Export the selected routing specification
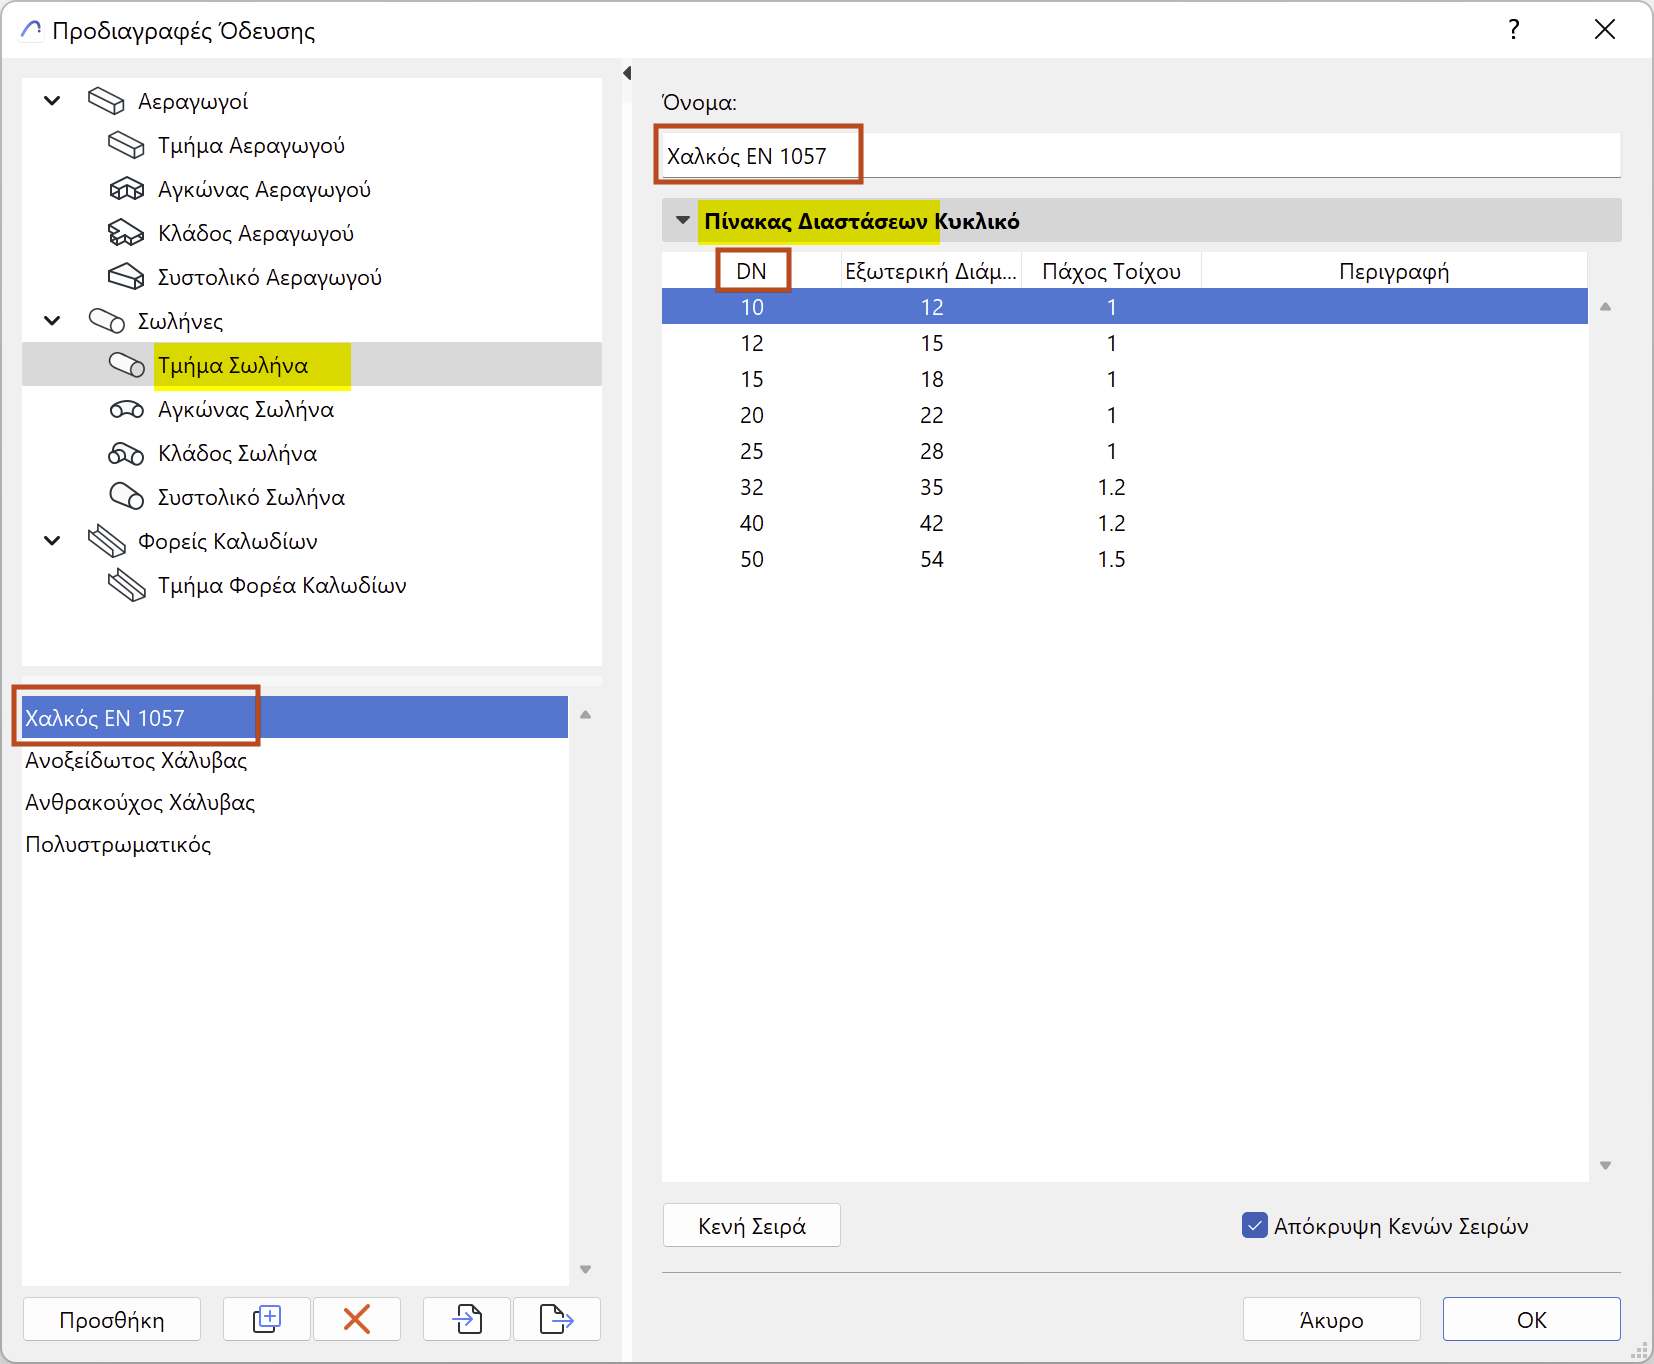The width and height of the screenshot is (1654, 1364). 557,1319
